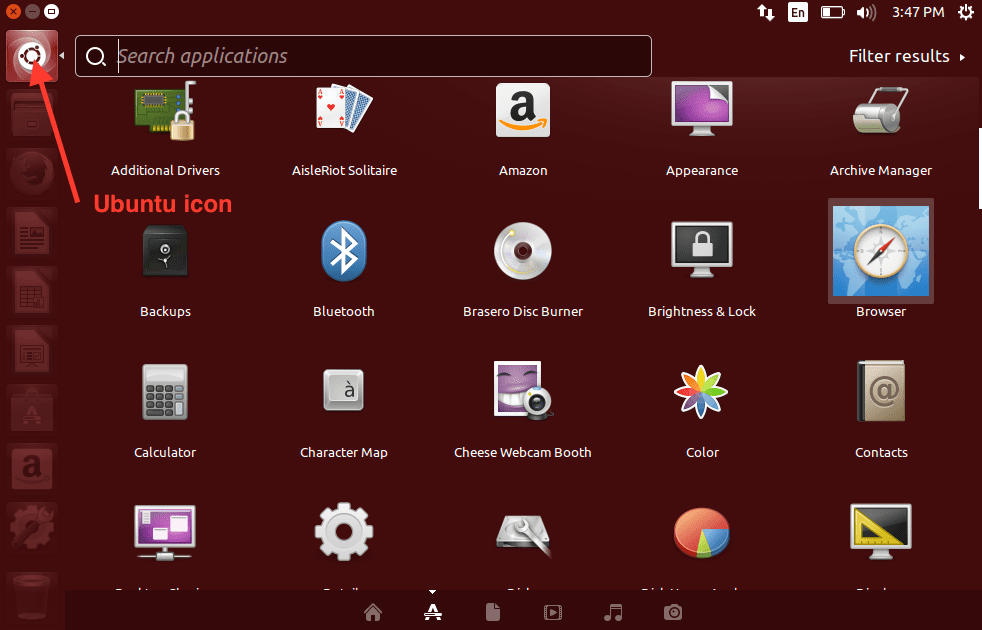Launch AisleRiot Solitaire game
This screenshot has height=630, width=982.
(x=344, y=109)
